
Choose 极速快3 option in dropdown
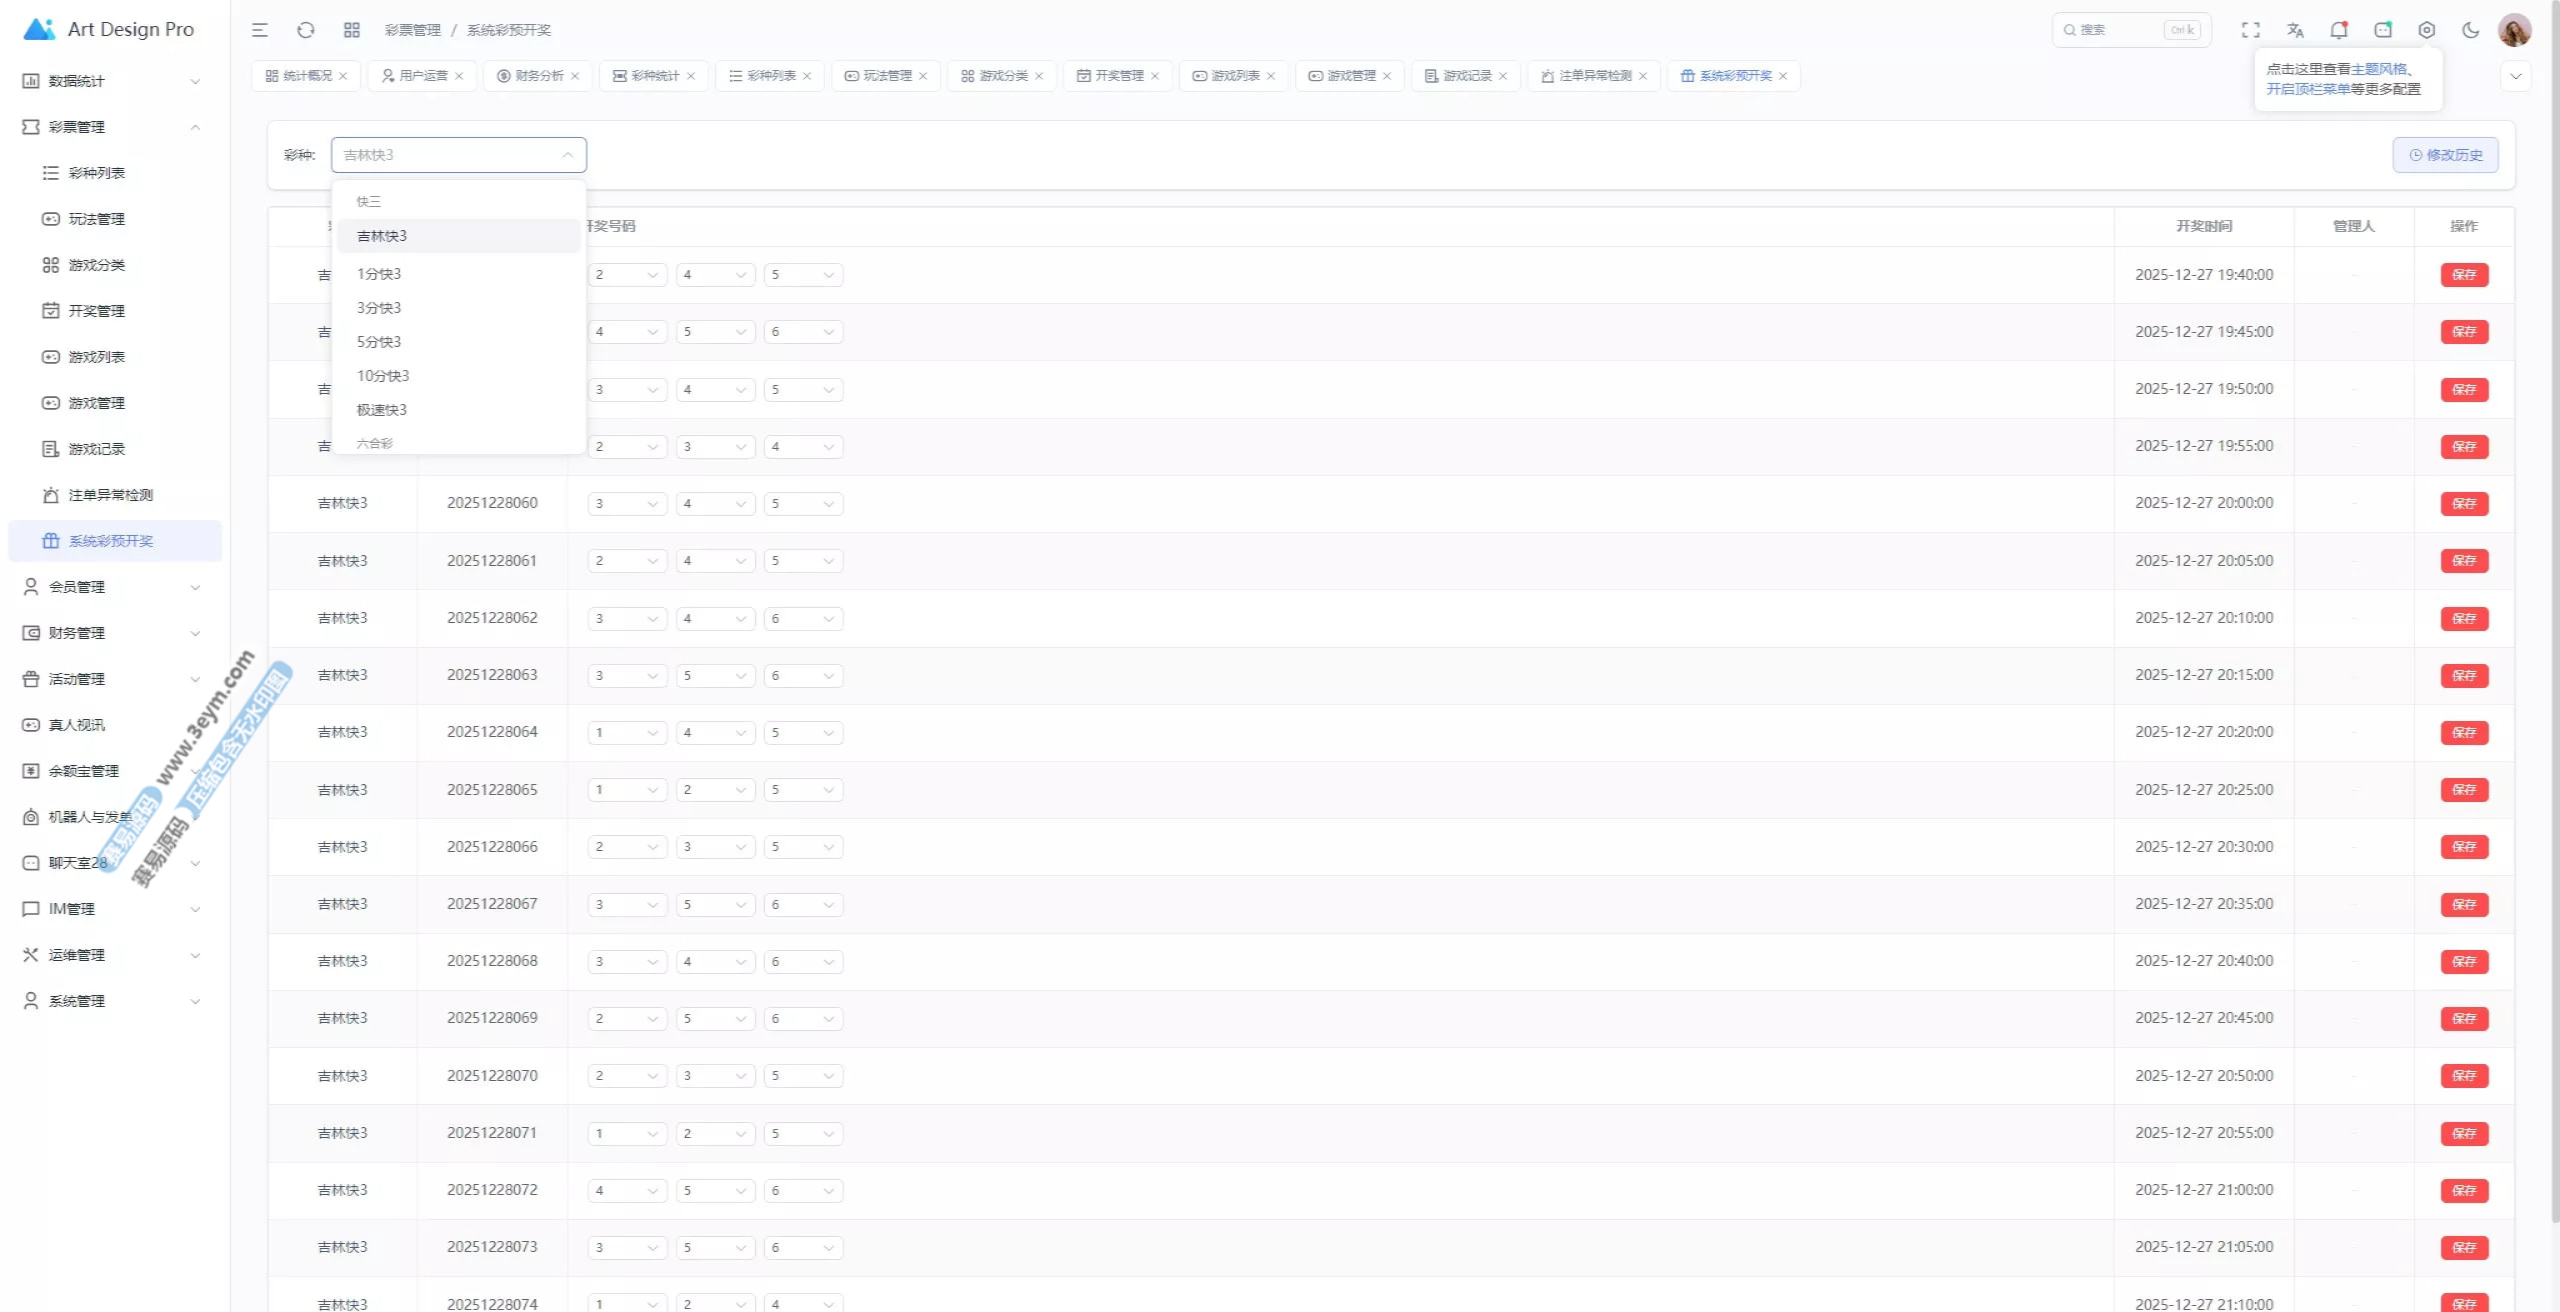382,410
